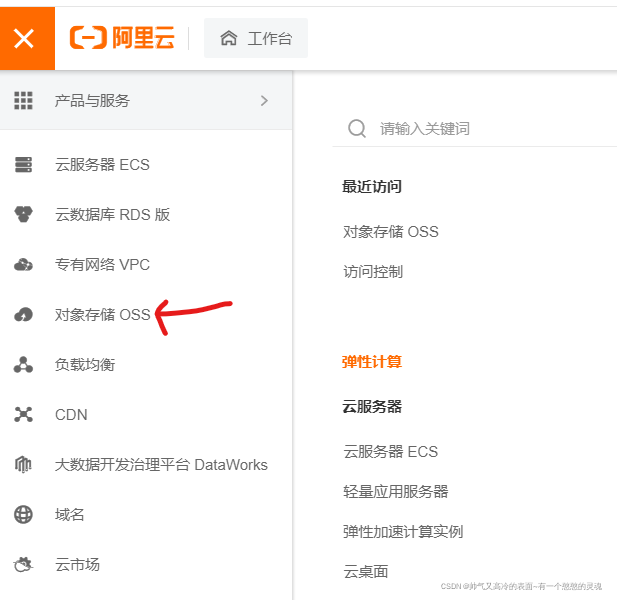This screenshot has height=600, width=617.
Task: Click the 最近访问 section heading
Action: coord(372,186)
